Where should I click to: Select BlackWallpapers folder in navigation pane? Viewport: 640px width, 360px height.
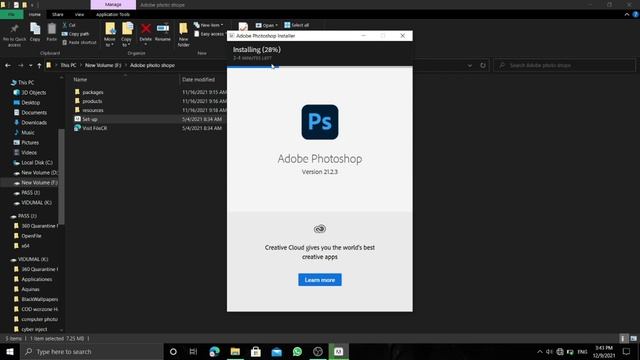[x=39, y=299]
